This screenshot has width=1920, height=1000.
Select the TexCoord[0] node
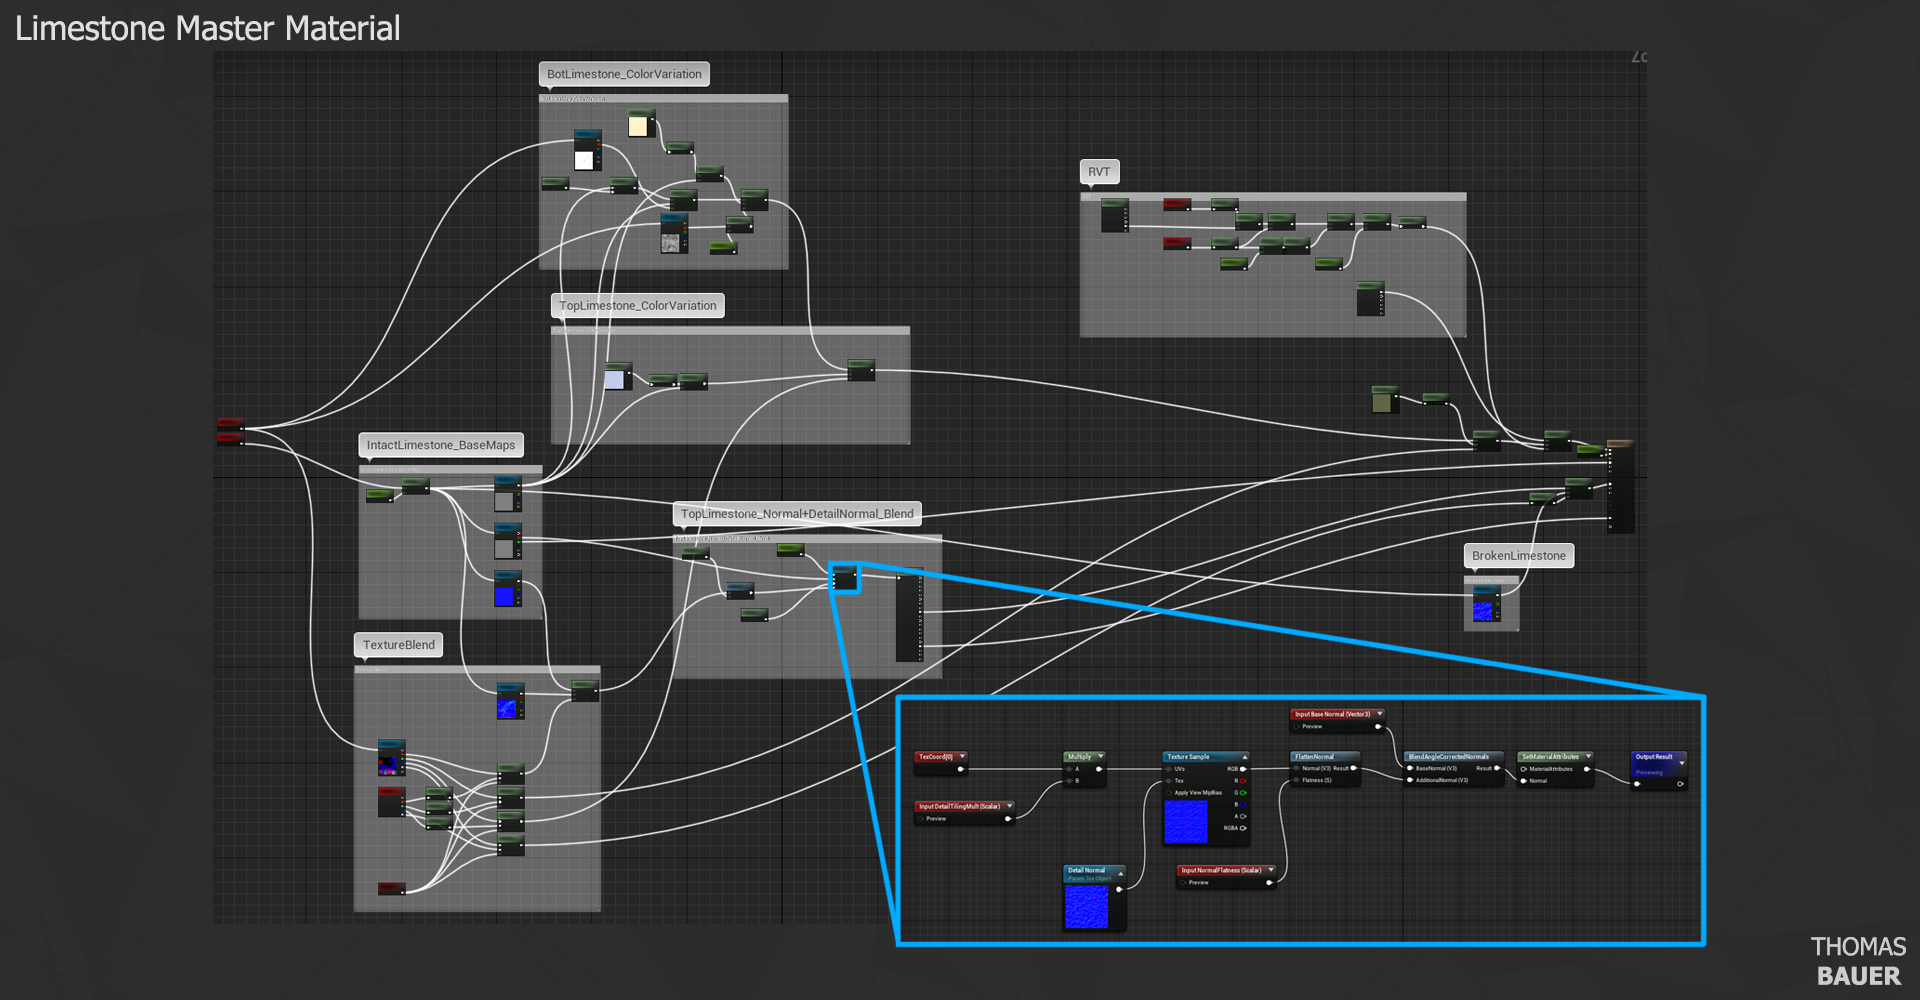[935, 757]
